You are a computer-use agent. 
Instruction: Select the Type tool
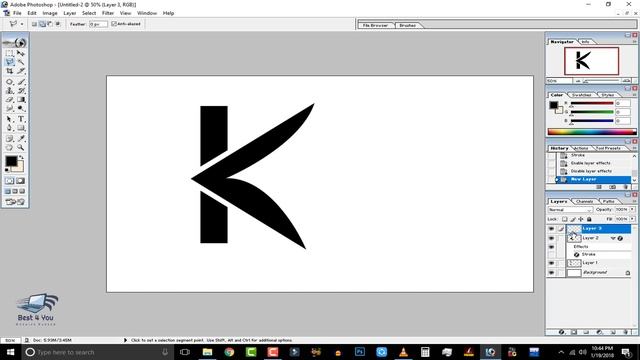coord(20,119)
